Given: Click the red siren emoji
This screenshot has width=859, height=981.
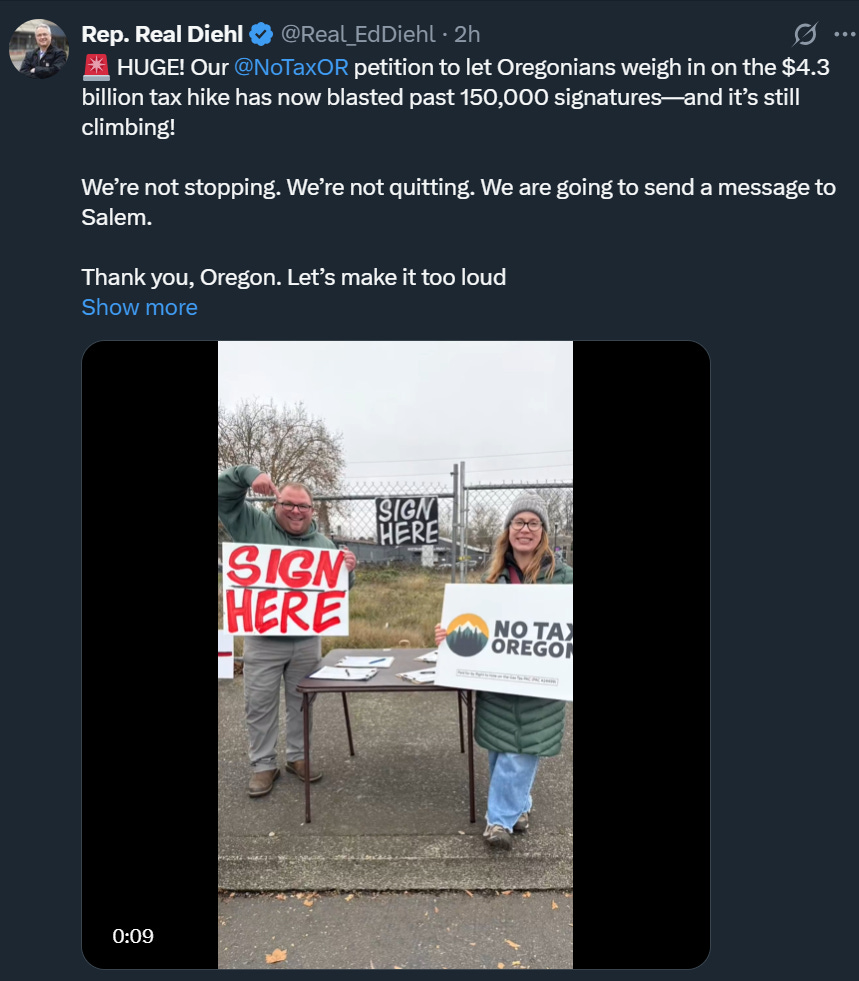Looking at the screenshot, I should coord(96,68).
